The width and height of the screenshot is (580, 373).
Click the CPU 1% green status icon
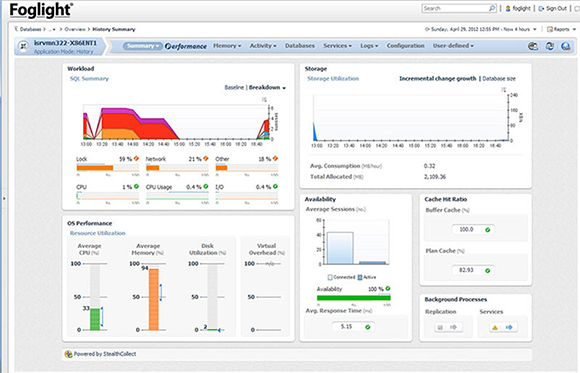[x=136, y=186]
